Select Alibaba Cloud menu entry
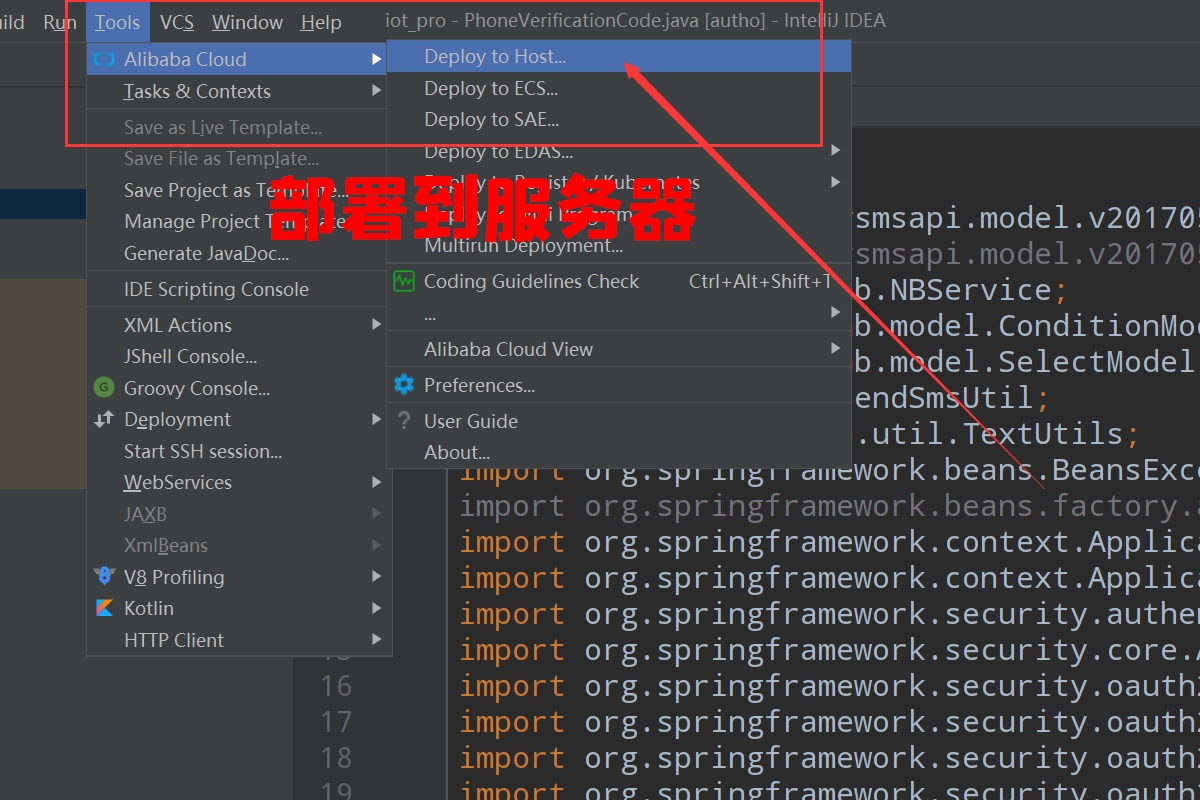 click(238, 60)
